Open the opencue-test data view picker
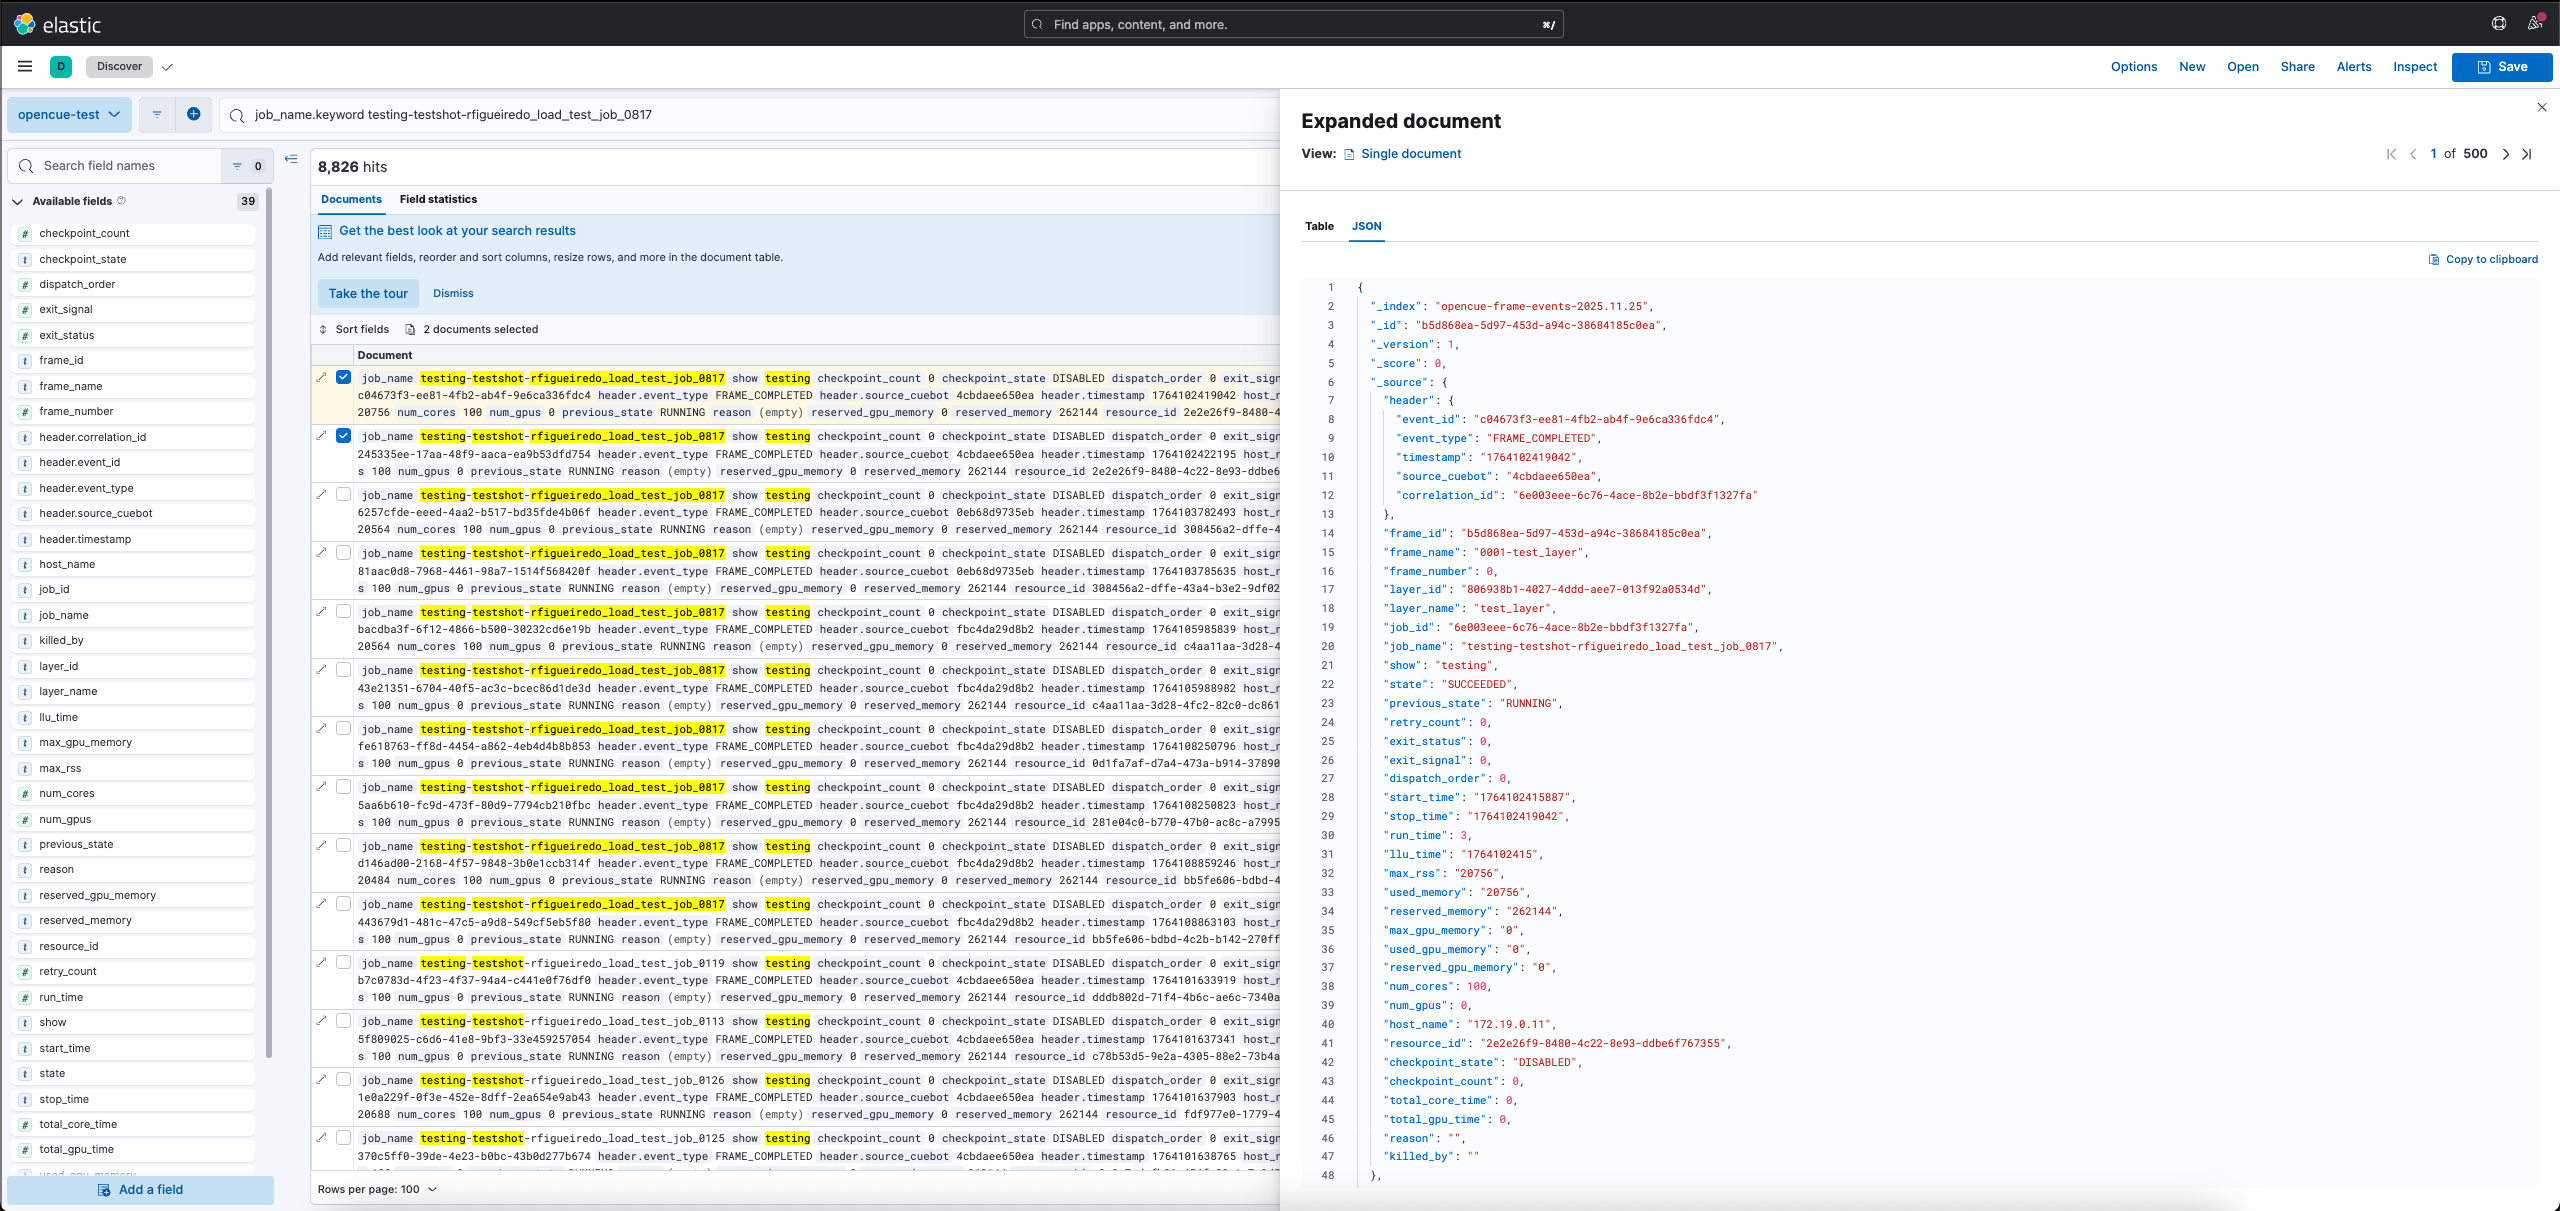Screen dimensions: 2560x1211 (x=67, y=114)
